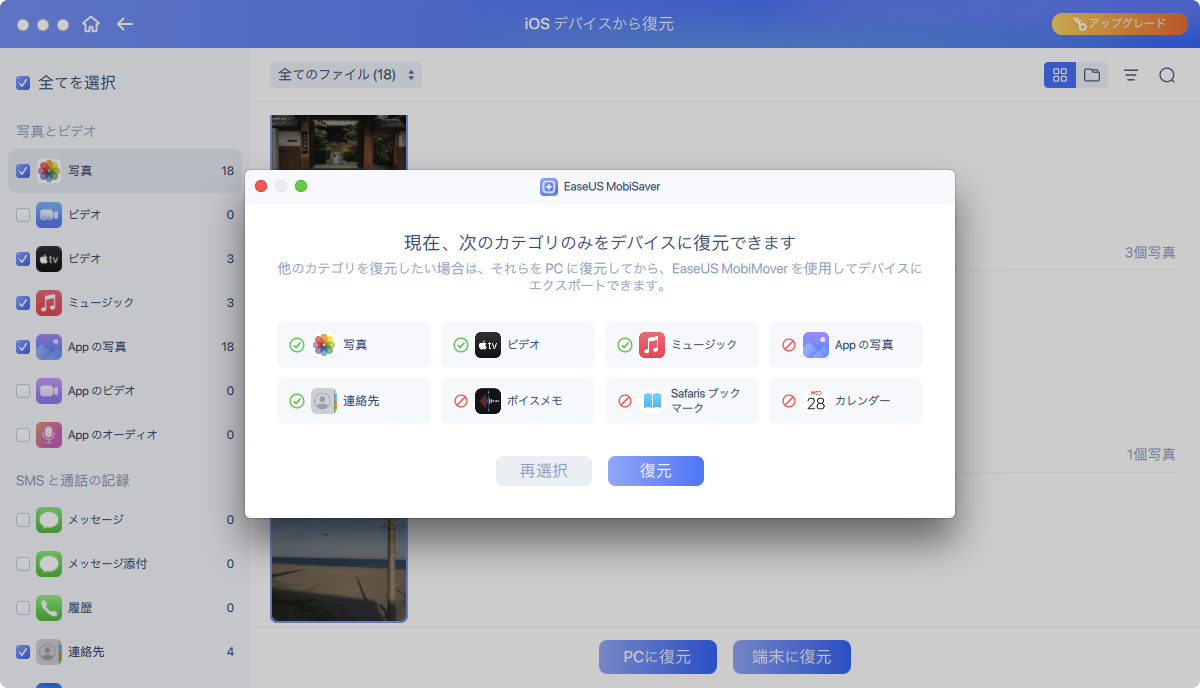Screen dimensions: 1200x688
Task: Click the temple gate photo thumbnail
Action: (x=339, y=142)
